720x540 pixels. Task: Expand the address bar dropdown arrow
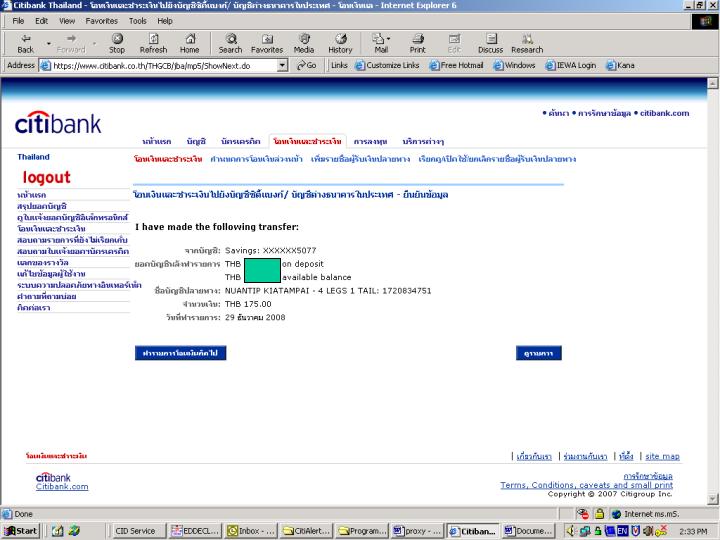point(283,66)
